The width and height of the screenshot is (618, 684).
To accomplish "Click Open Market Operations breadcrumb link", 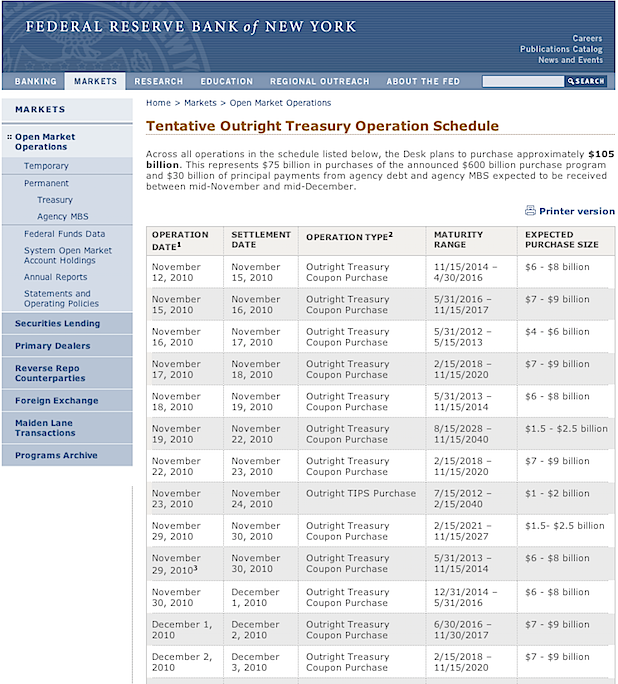I will 280,103.
